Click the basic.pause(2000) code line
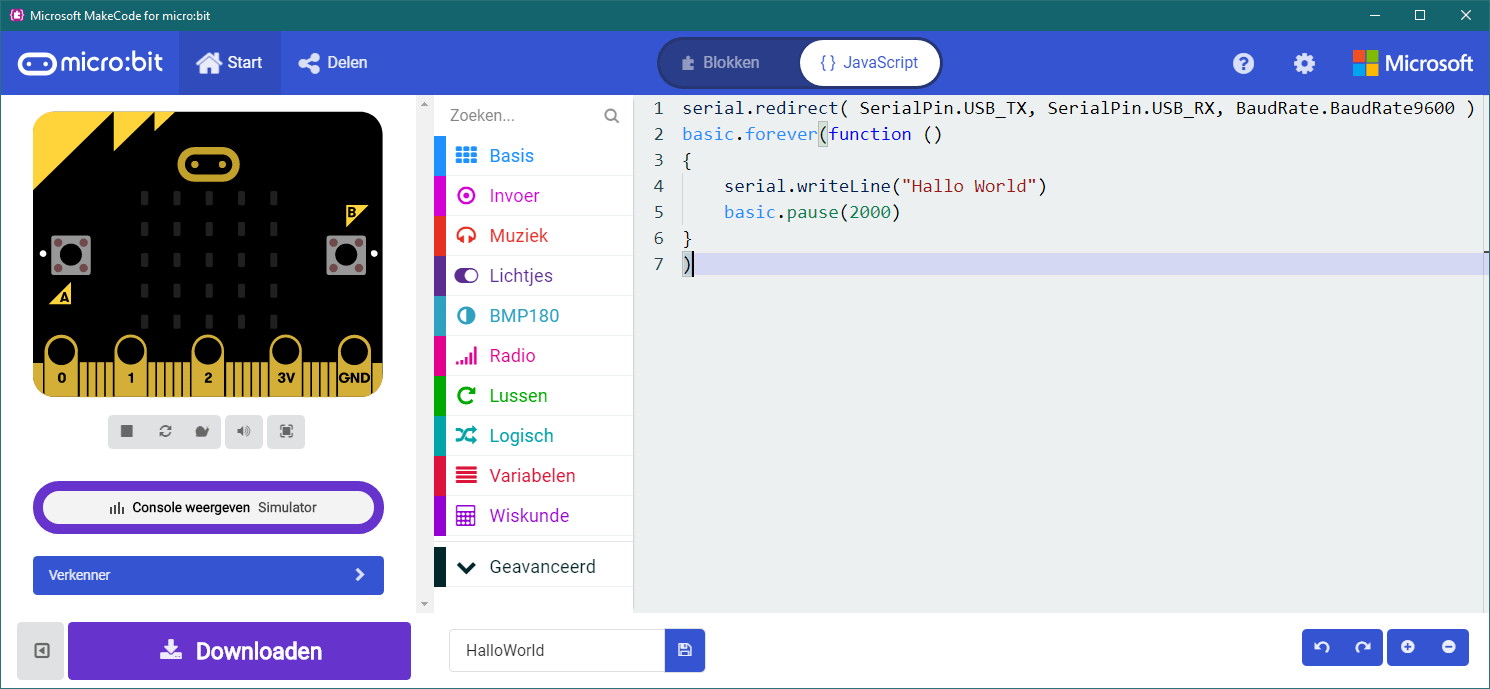Viewport: 1490px width, 689px height. click(812, 212)
